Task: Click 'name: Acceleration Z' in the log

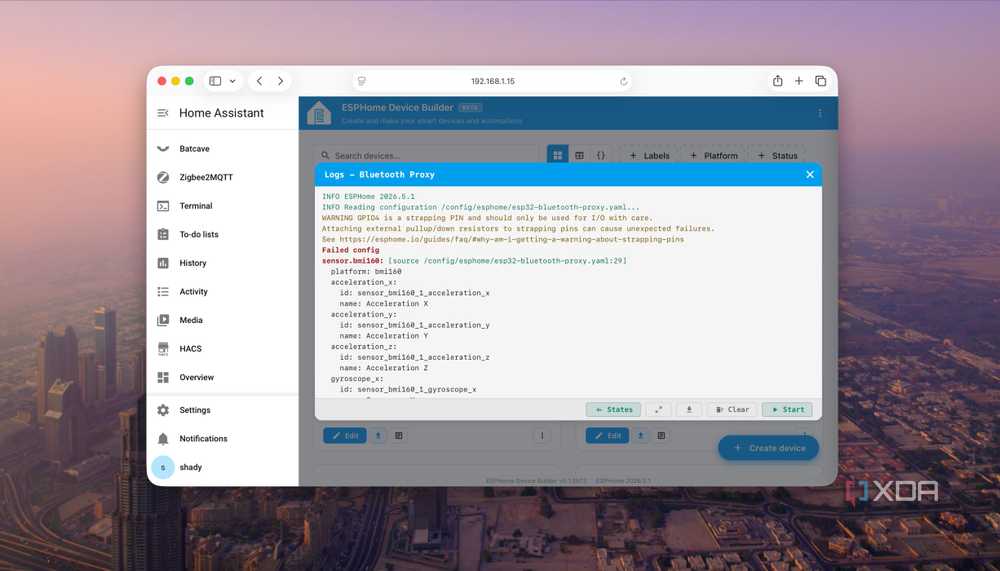Action: tap(384, 368)
